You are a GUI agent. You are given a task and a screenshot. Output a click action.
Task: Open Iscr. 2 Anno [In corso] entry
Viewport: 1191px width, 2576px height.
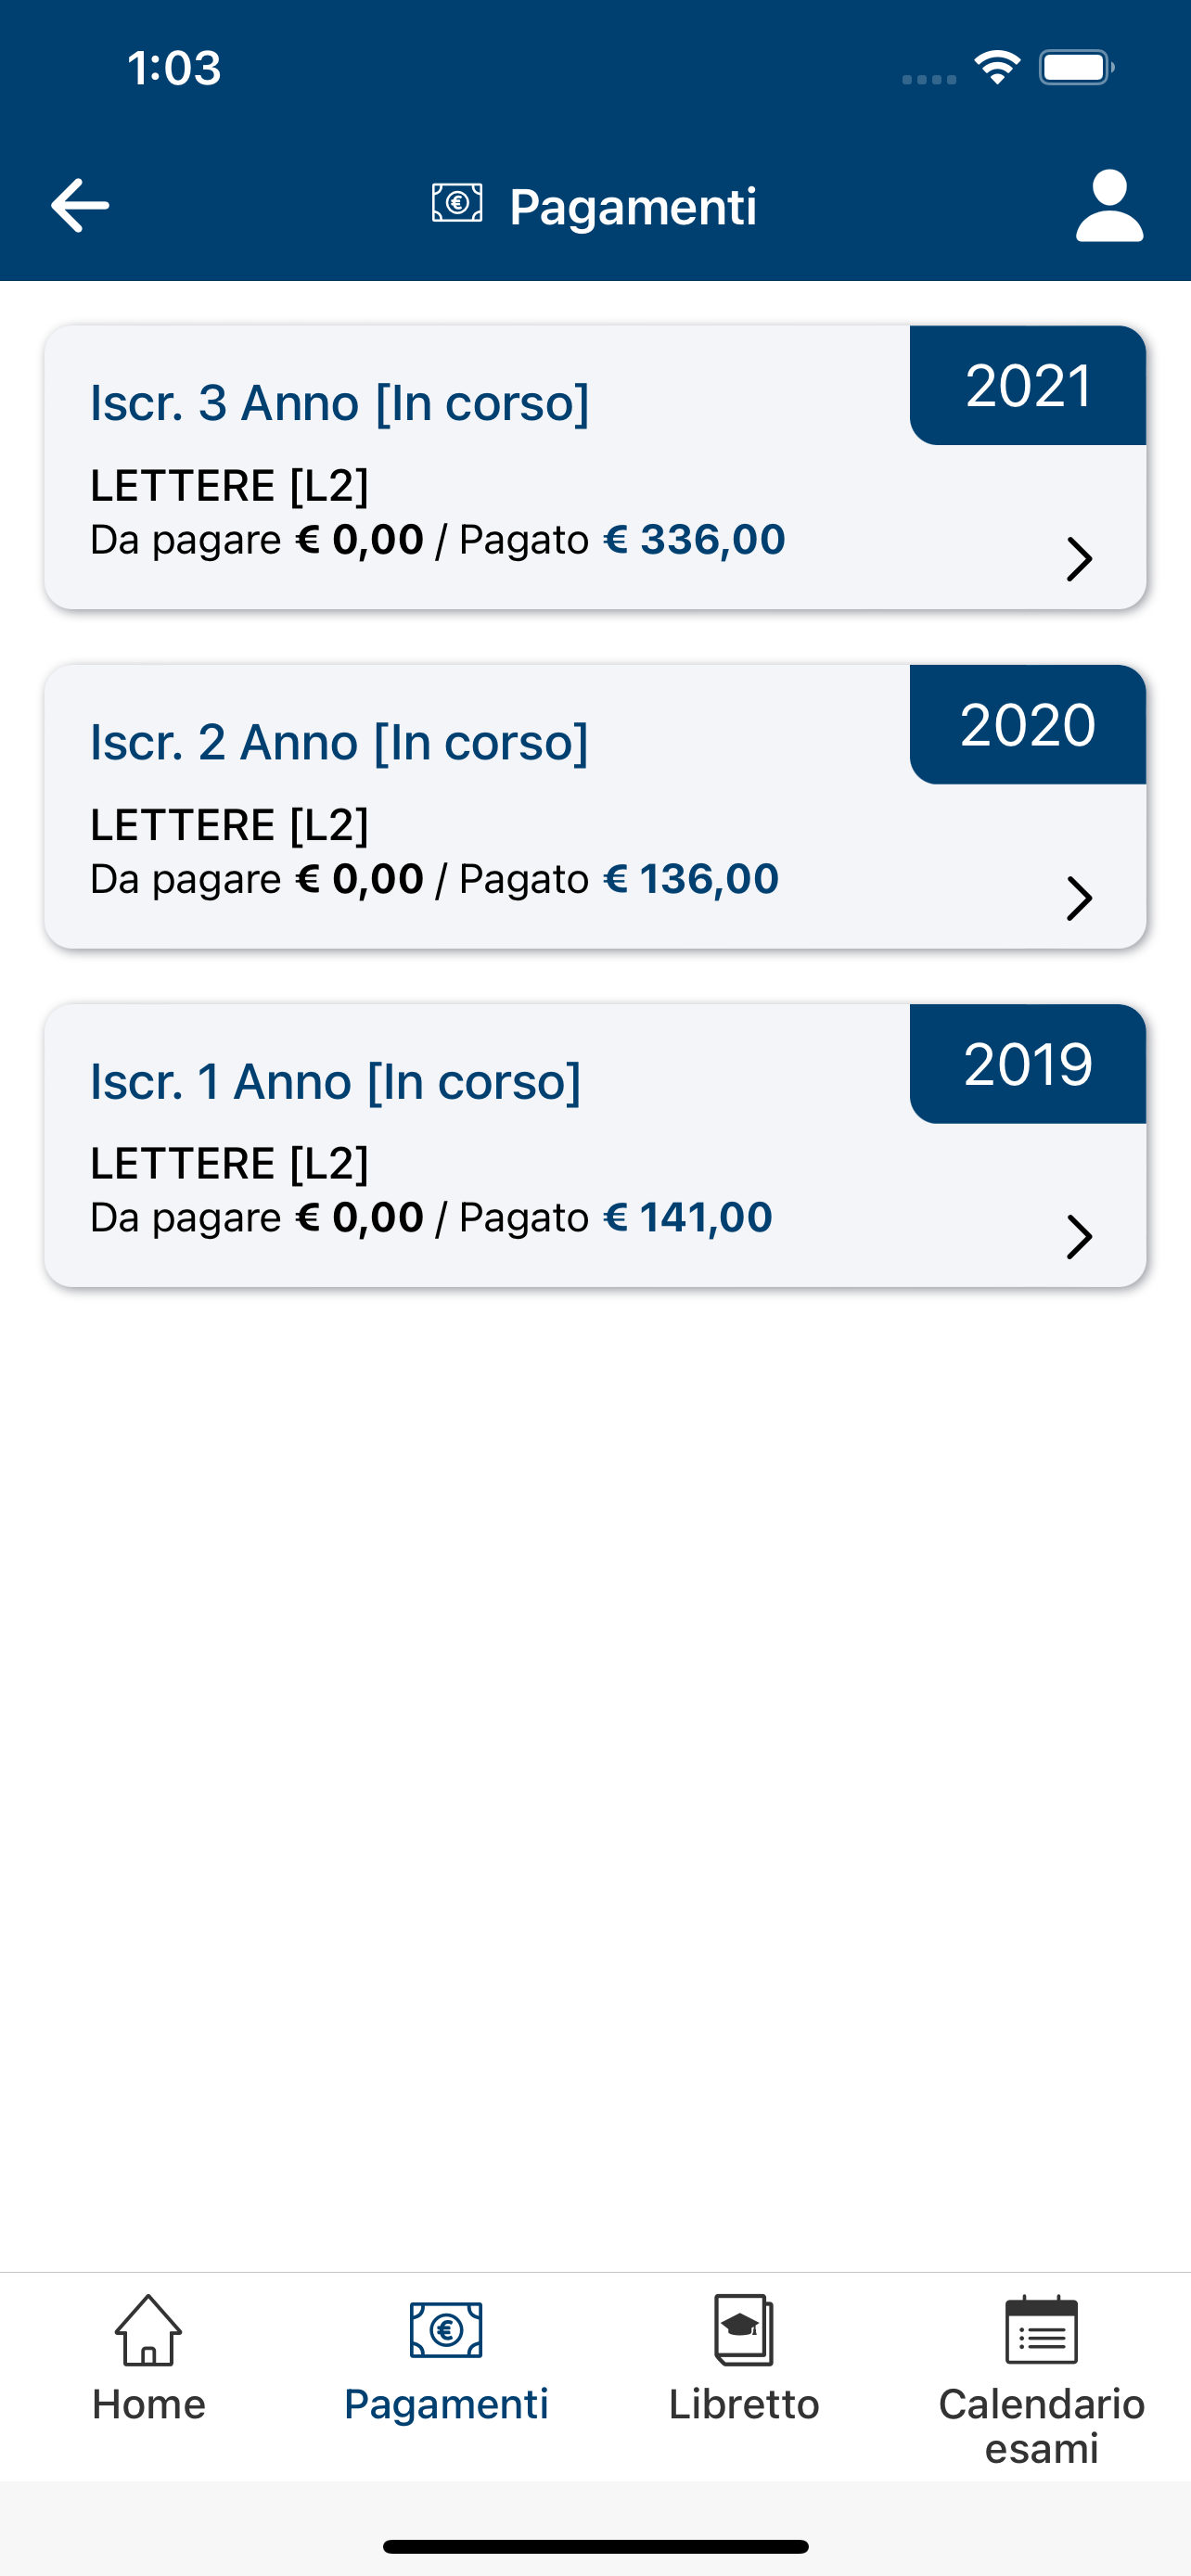339,742
